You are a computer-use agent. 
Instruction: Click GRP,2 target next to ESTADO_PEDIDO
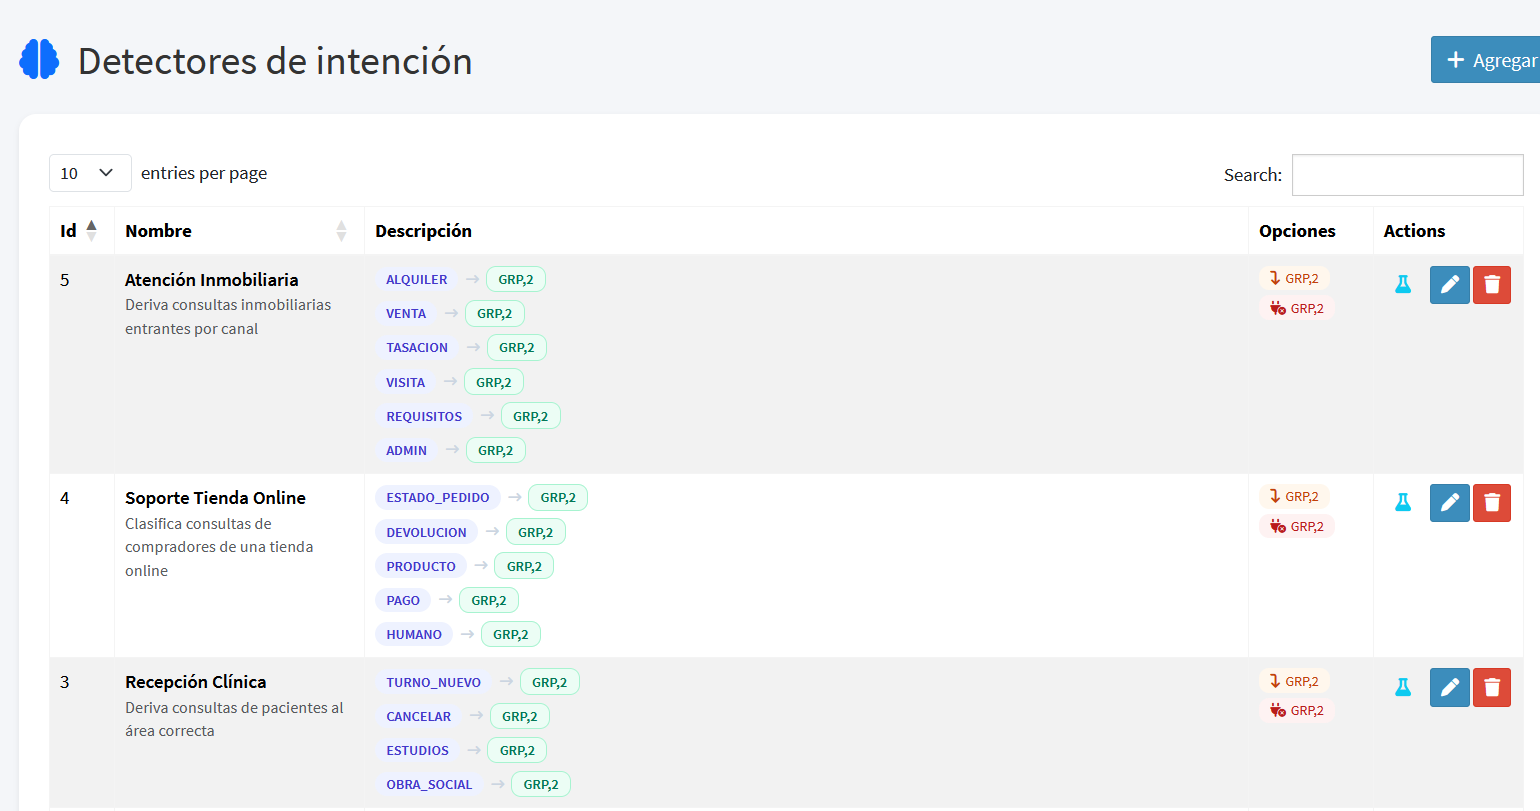(558, 498)
